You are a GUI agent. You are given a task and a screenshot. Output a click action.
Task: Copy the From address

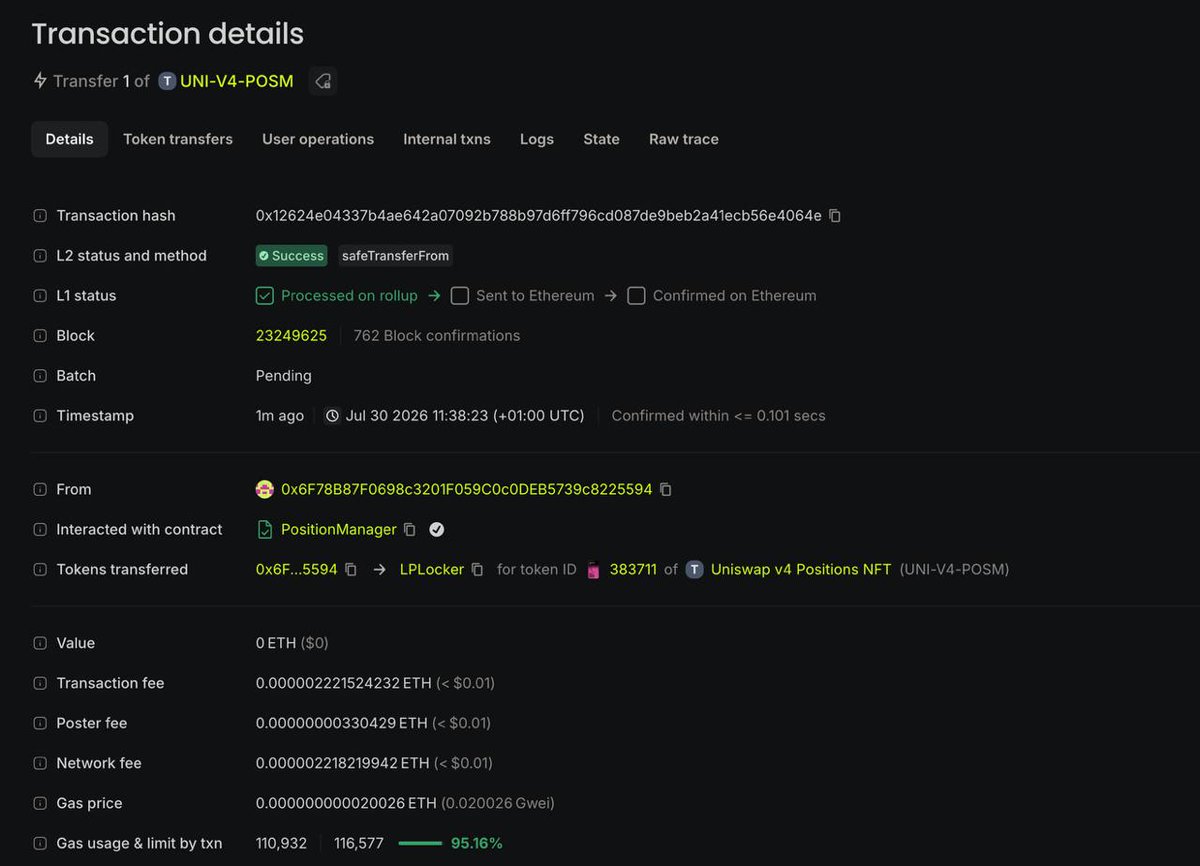[666, 490]
